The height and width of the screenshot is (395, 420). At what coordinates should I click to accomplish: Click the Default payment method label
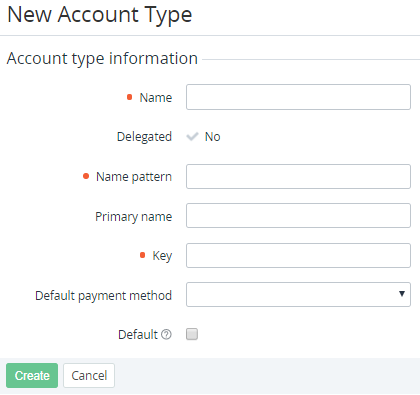click(x=103, y=295)
